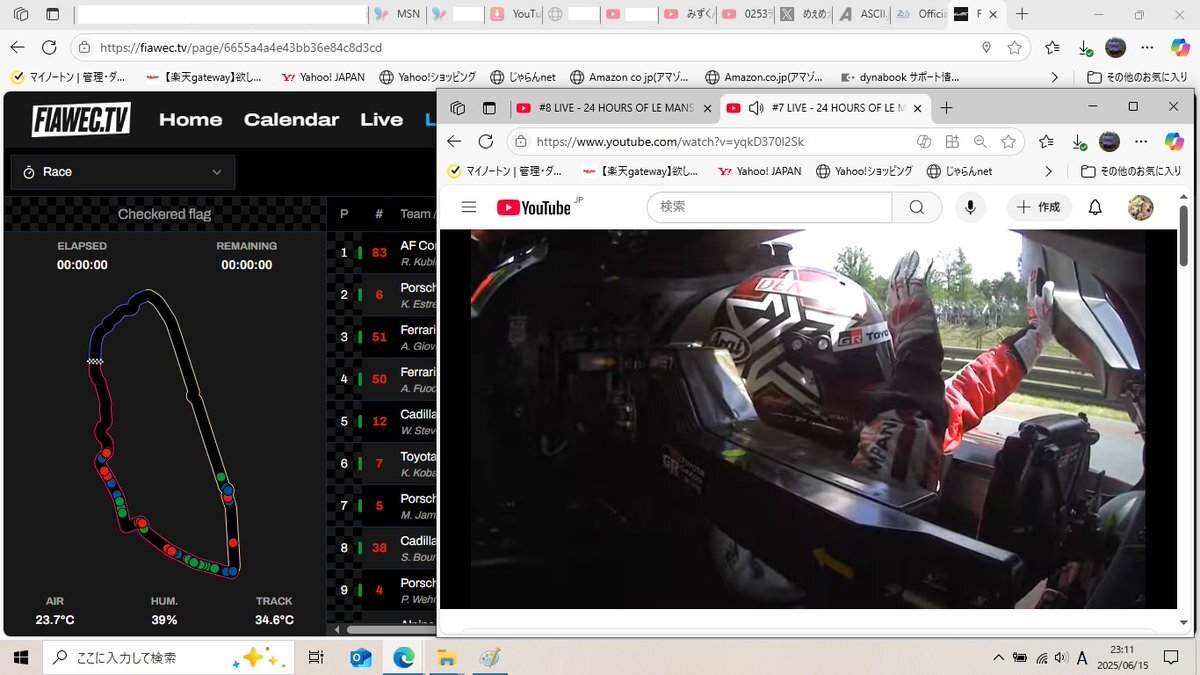Open Copilot in the YouTube window
The width and height of the screenshot is (1200, 675).
click(1174, 142)
